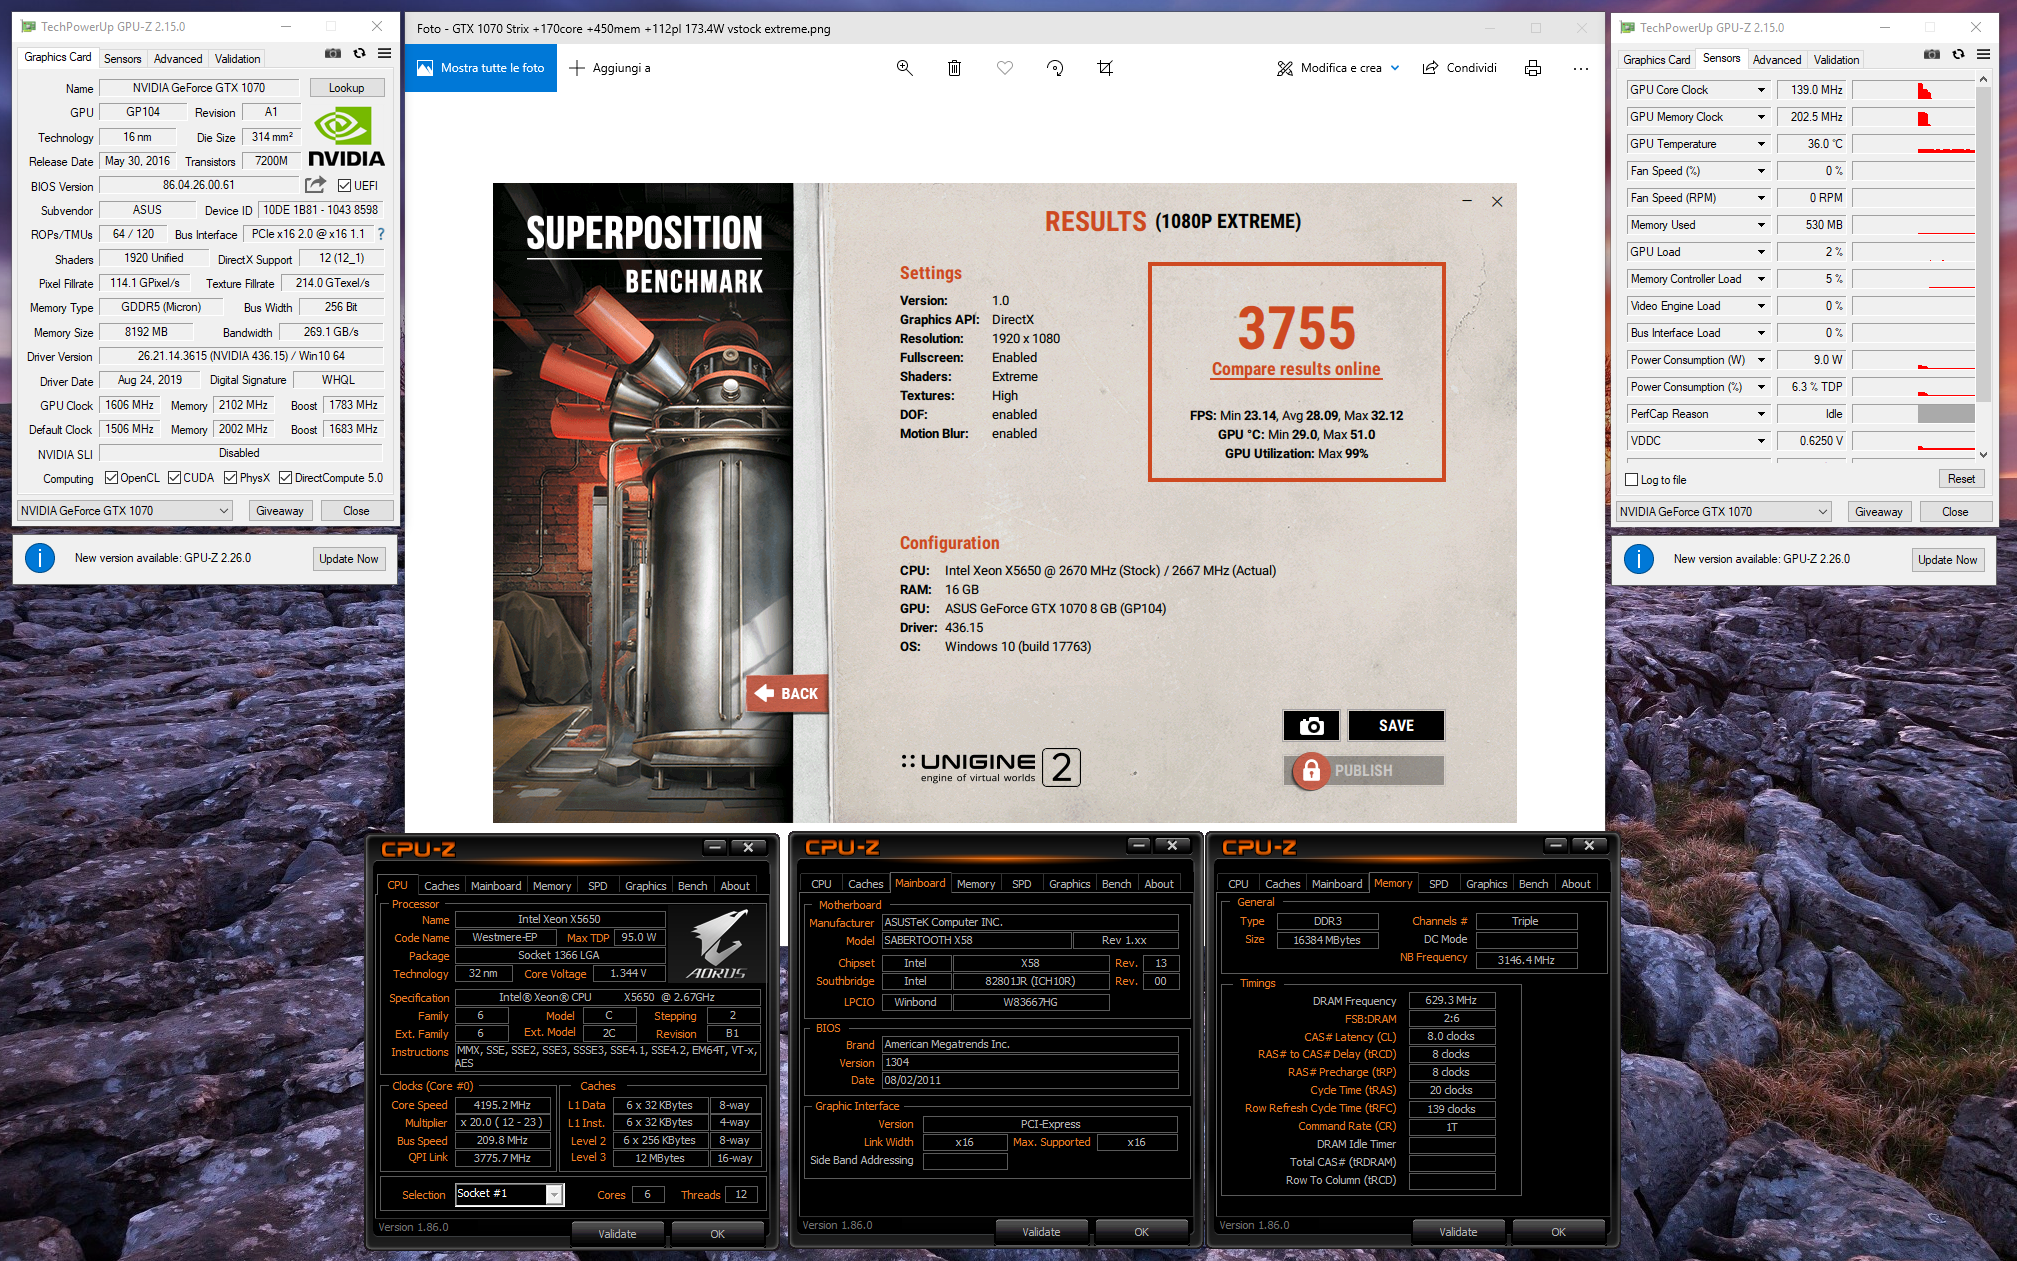Click the Aggiungi a plus icon
Viewport: 2017px width, 1261px height.
click(577, 68)
